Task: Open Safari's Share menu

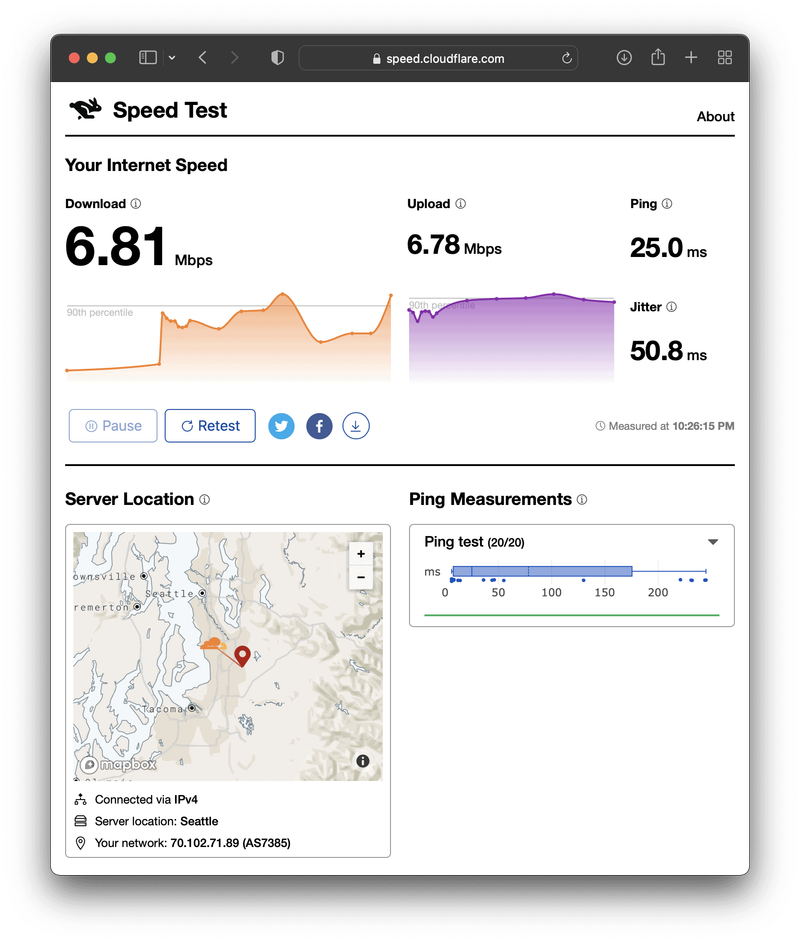Action: 657,58
